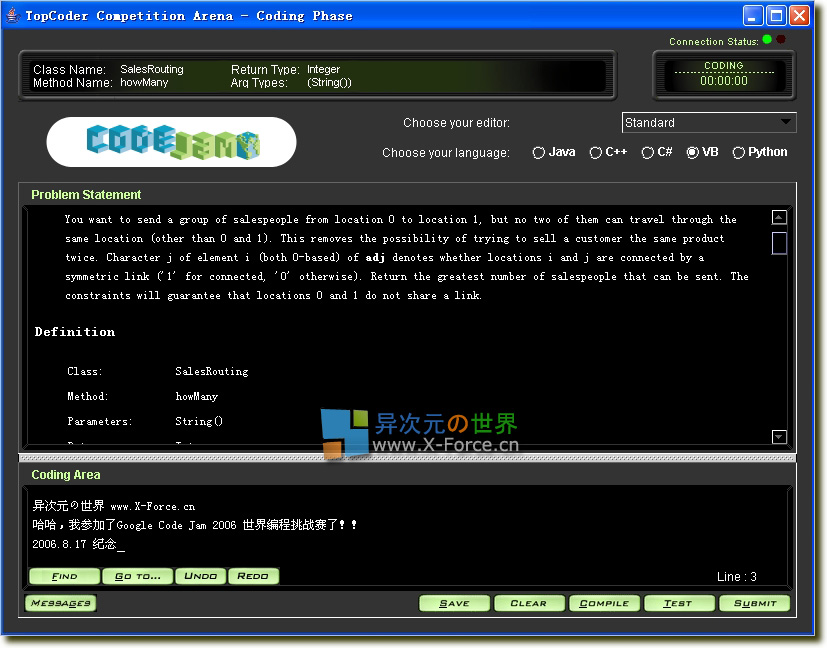The image size is (827, 648).
Task: Click problem statement scroll down arrow
Action: (779, 437)
